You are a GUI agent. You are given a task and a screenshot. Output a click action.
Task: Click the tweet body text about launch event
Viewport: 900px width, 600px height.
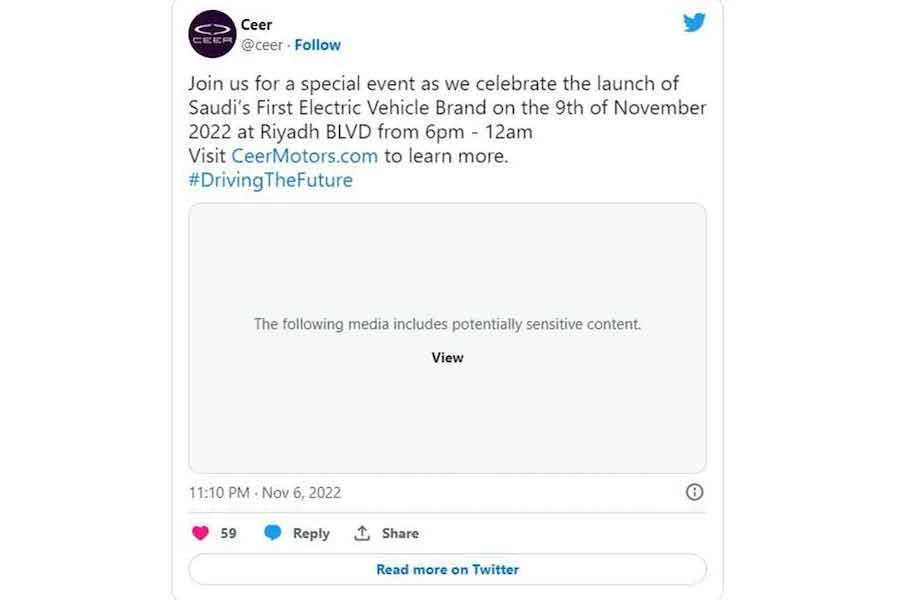click(x=447, y=108)
